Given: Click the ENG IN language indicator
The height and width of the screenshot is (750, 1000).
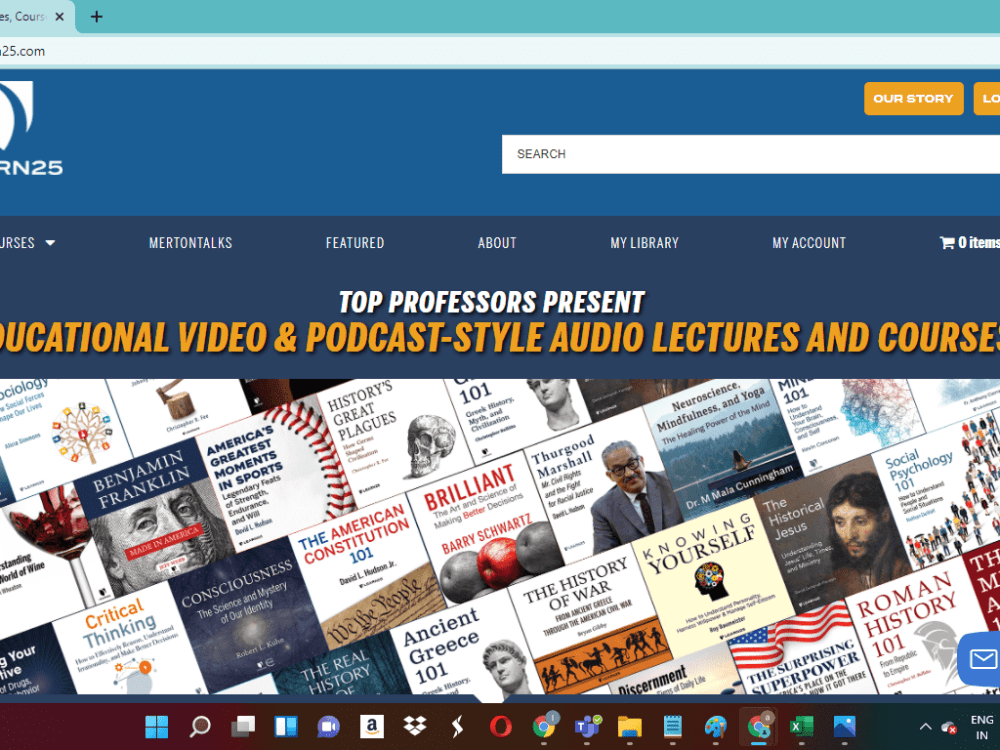Looking at the screenshot, I should [x=982, y=727].
